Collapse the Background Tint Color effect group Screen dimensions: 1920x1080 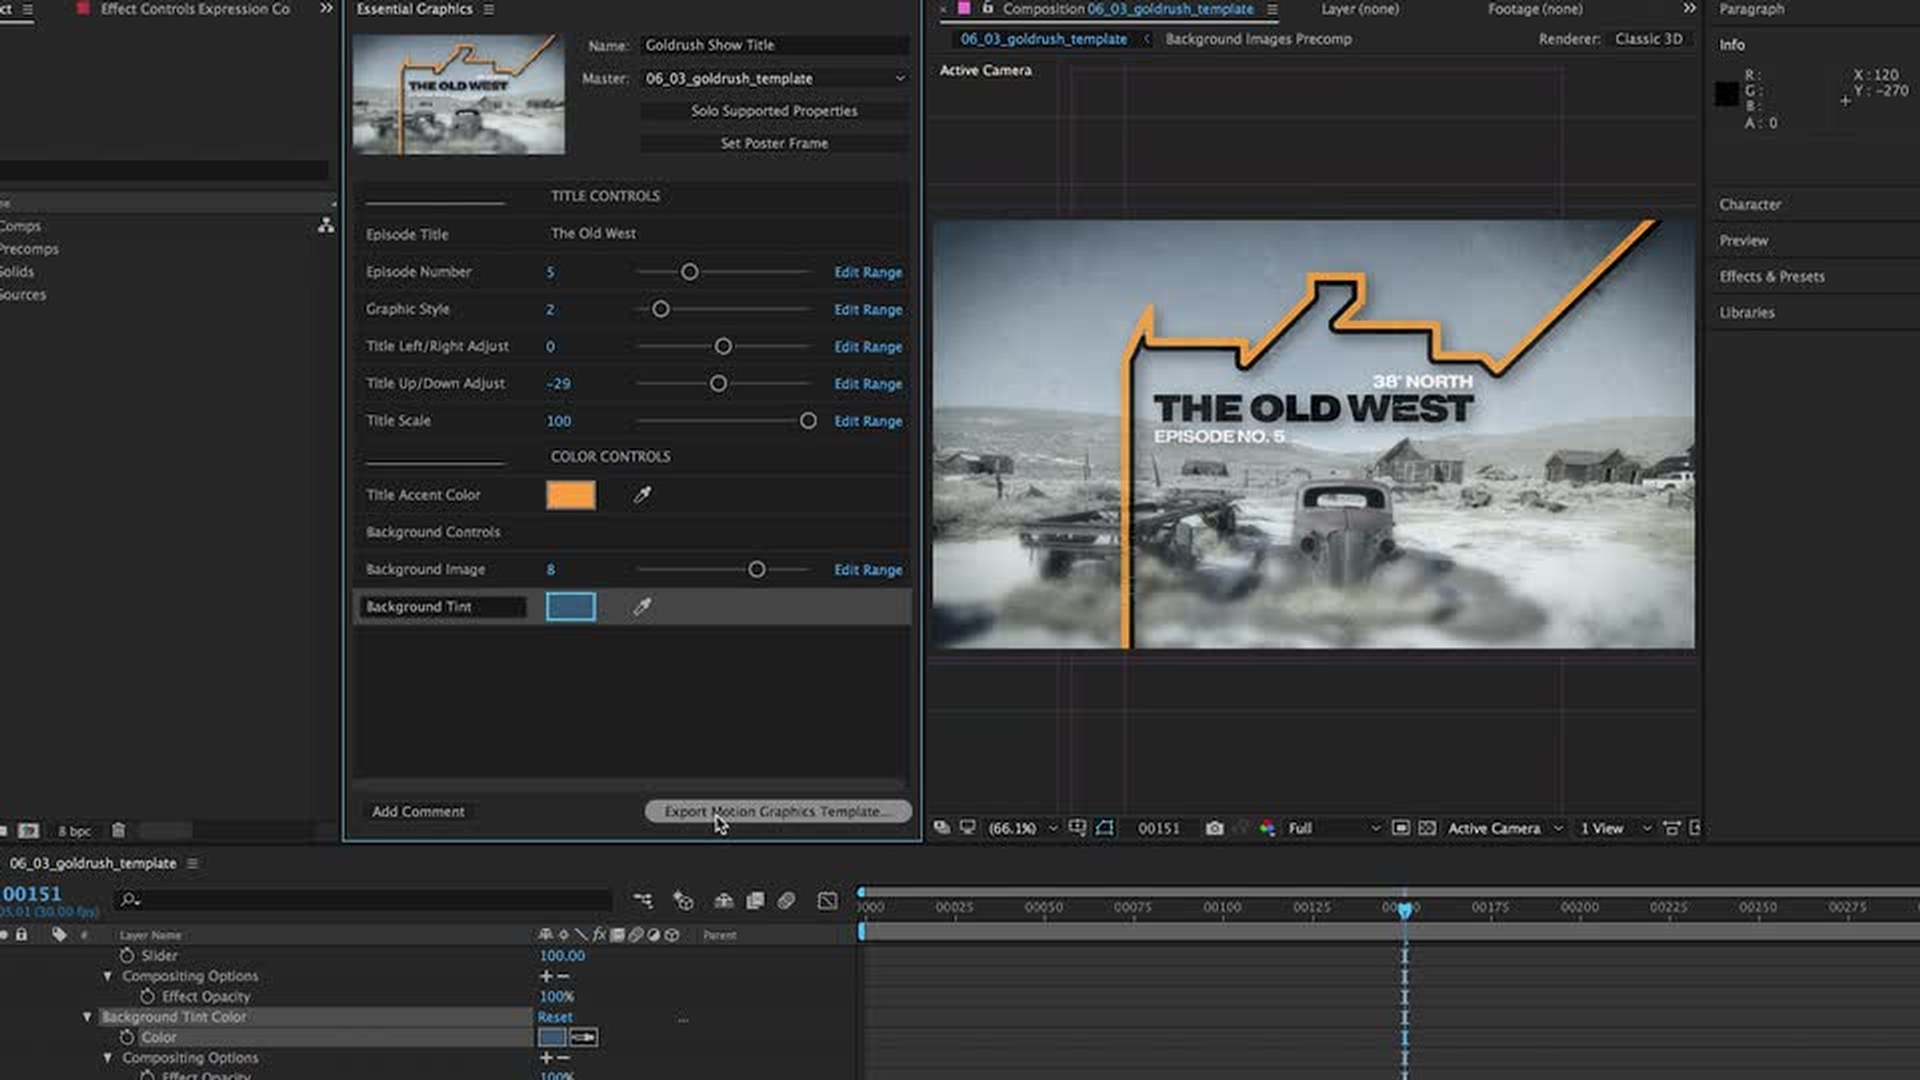(x=87, y=1017)
